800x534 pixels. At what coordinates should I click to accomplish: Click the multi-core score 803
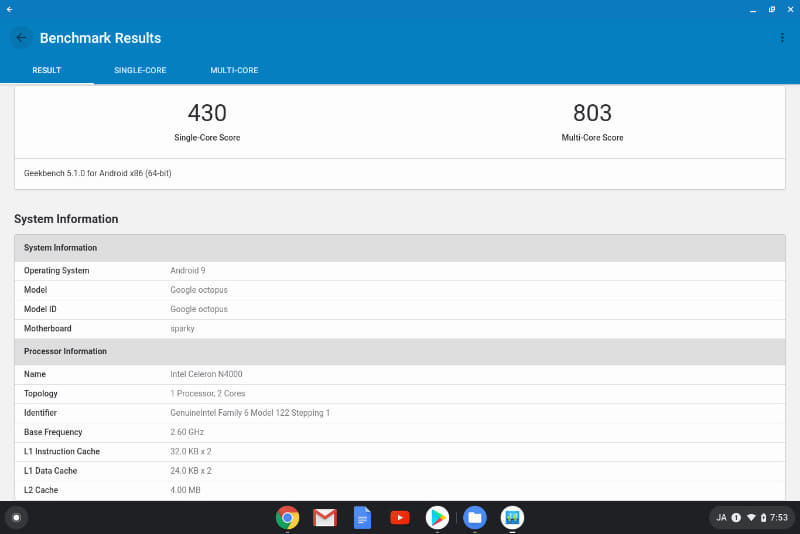592,113
